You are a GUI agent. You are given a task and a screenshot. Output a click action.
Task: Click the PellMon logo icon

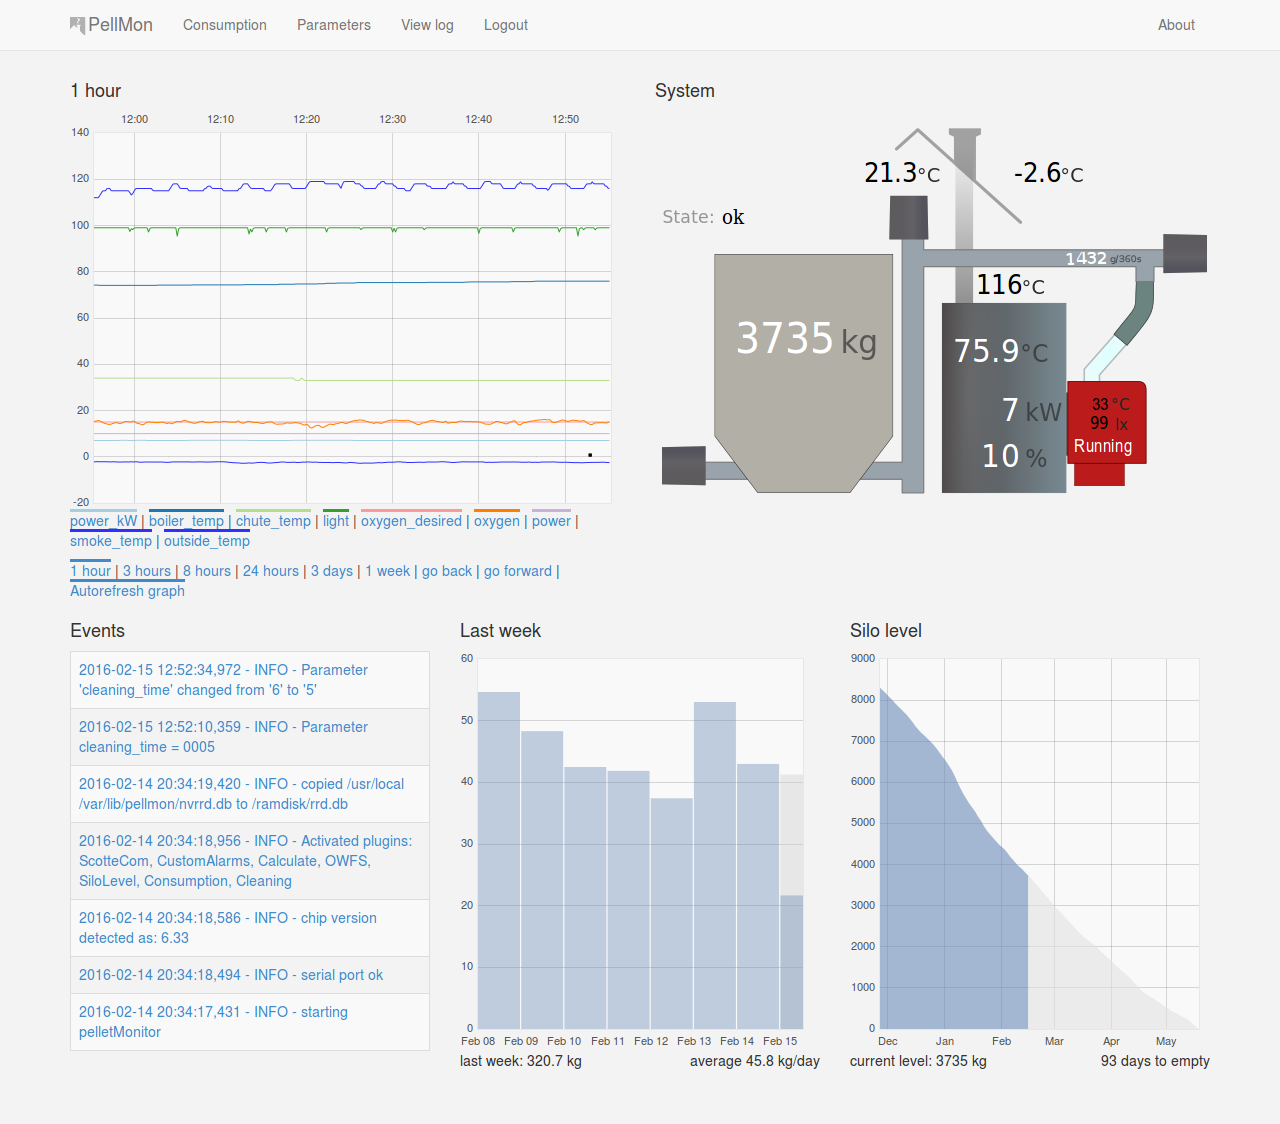click(x=77, y=25)
